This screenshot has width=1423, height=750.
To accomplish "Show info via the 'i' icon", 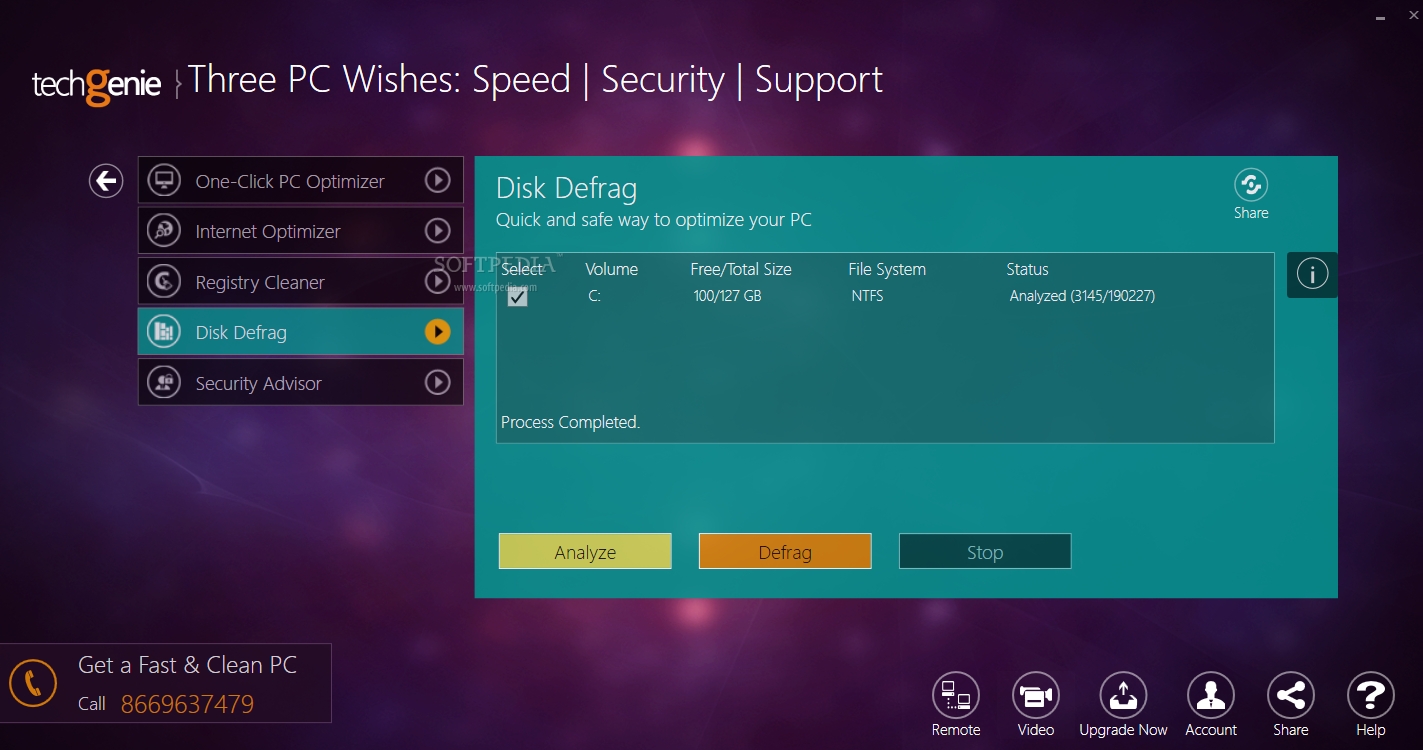I will coord(1312,273).
